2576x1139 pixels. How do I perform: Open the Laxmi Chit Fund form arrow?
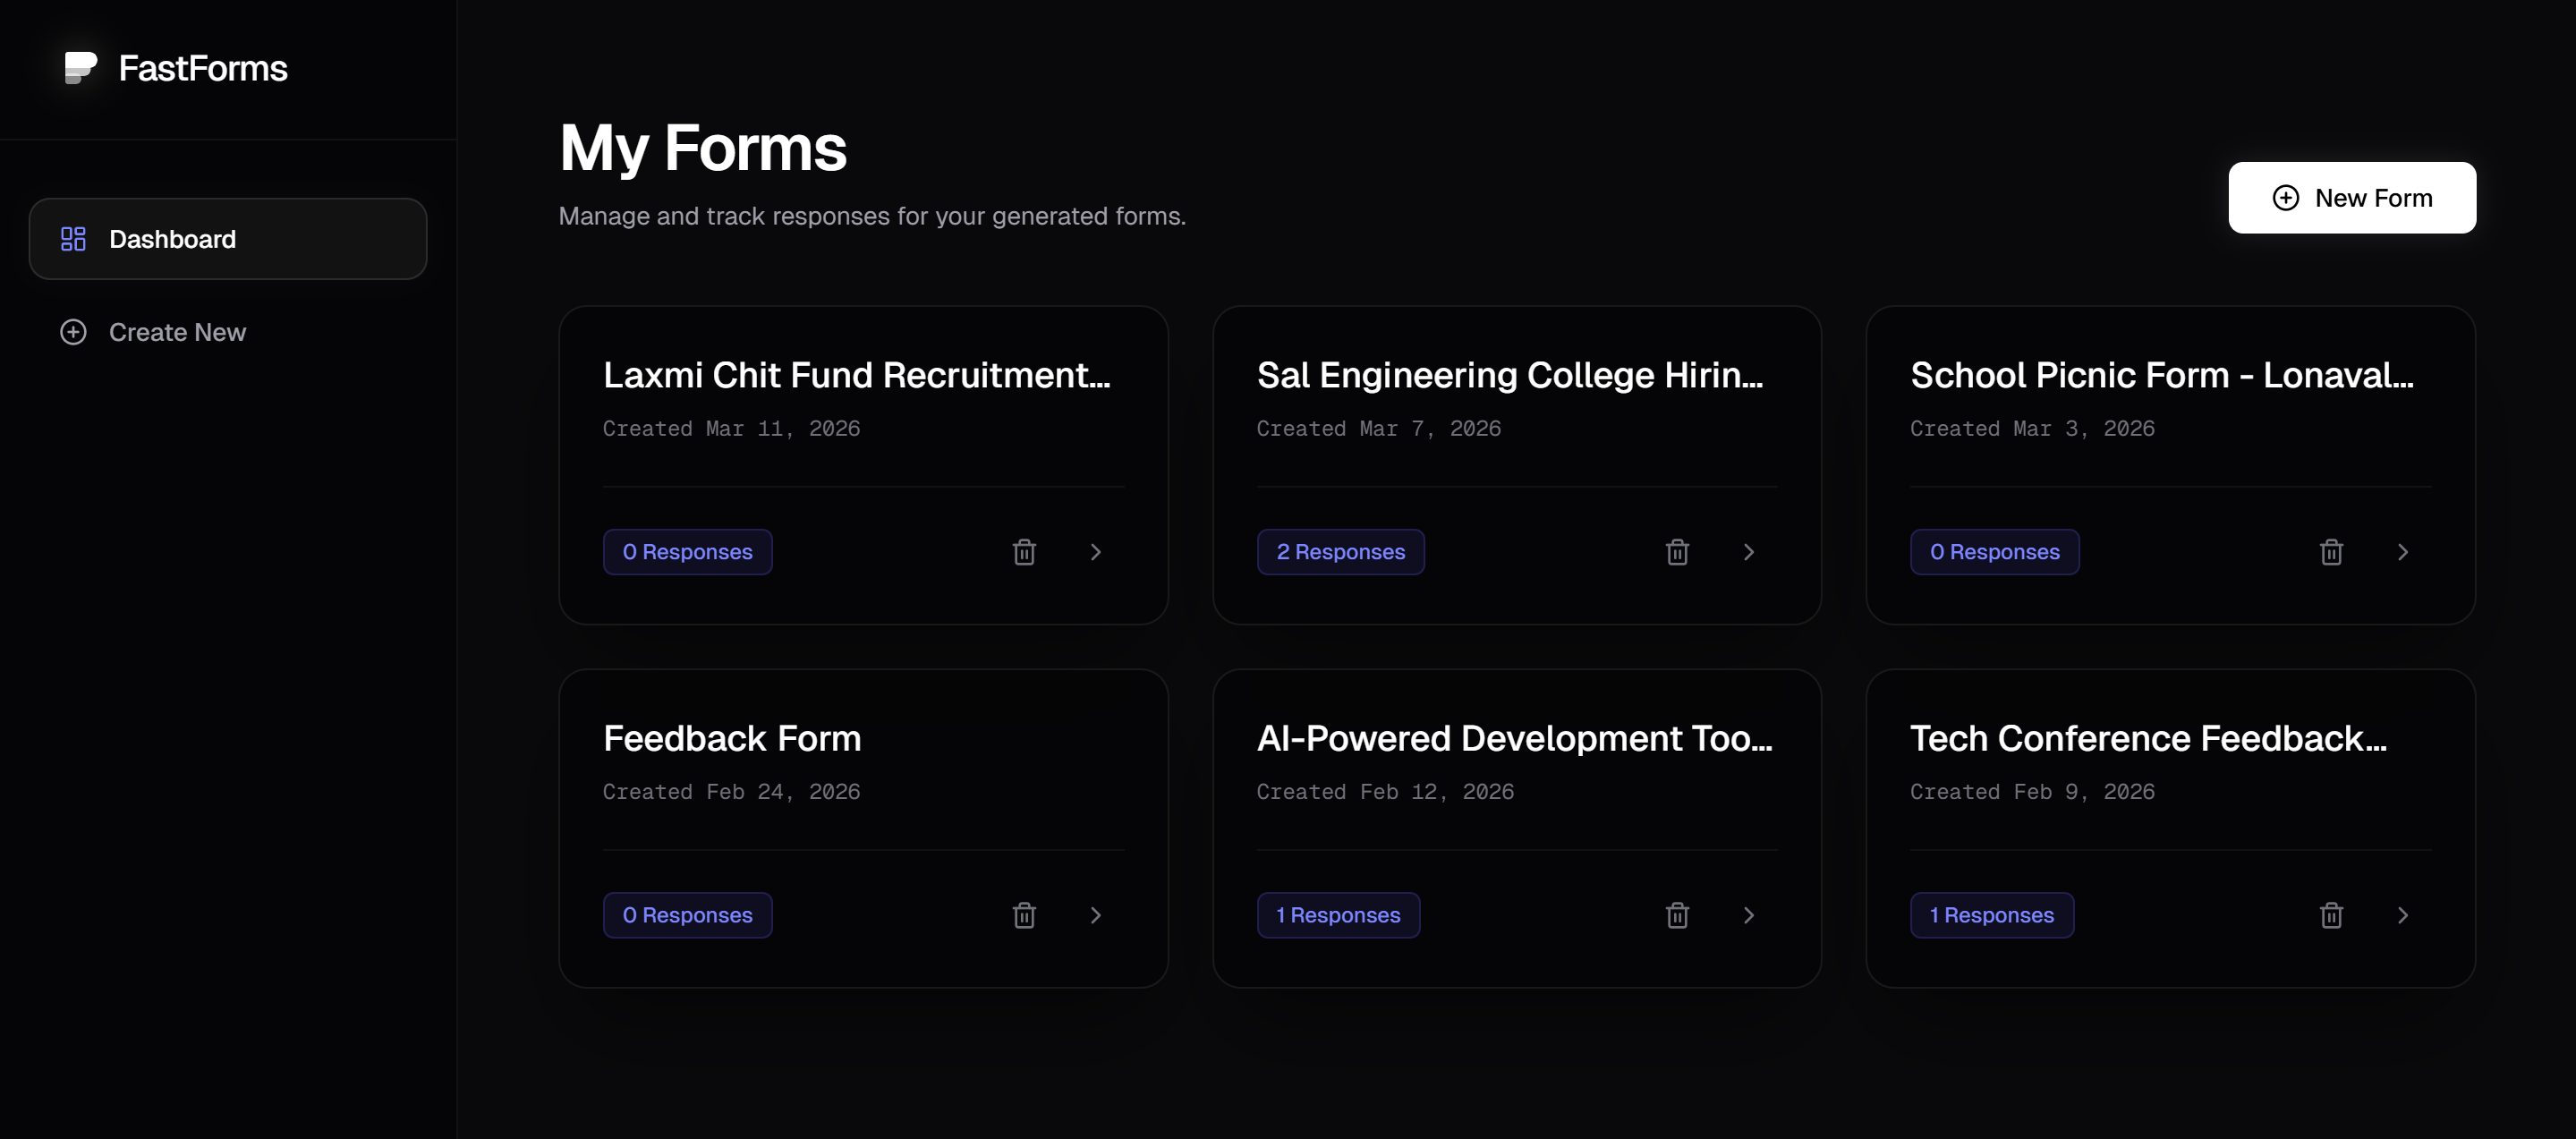coord(1096,551)
